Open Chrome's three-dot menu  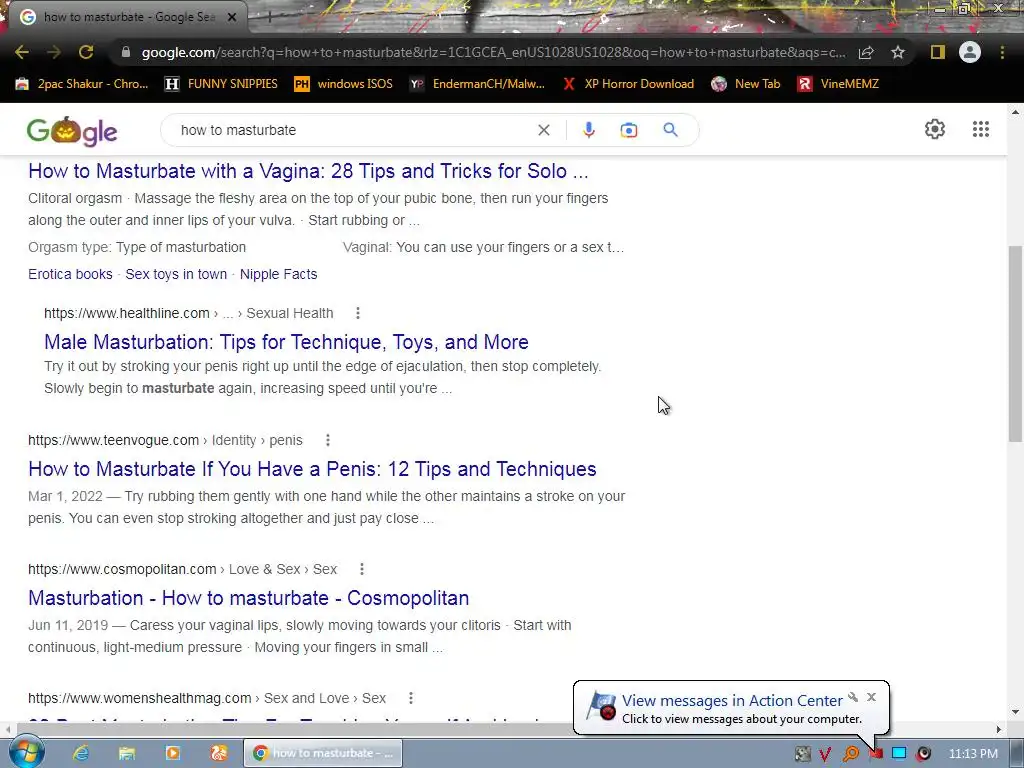point(1002,52)
